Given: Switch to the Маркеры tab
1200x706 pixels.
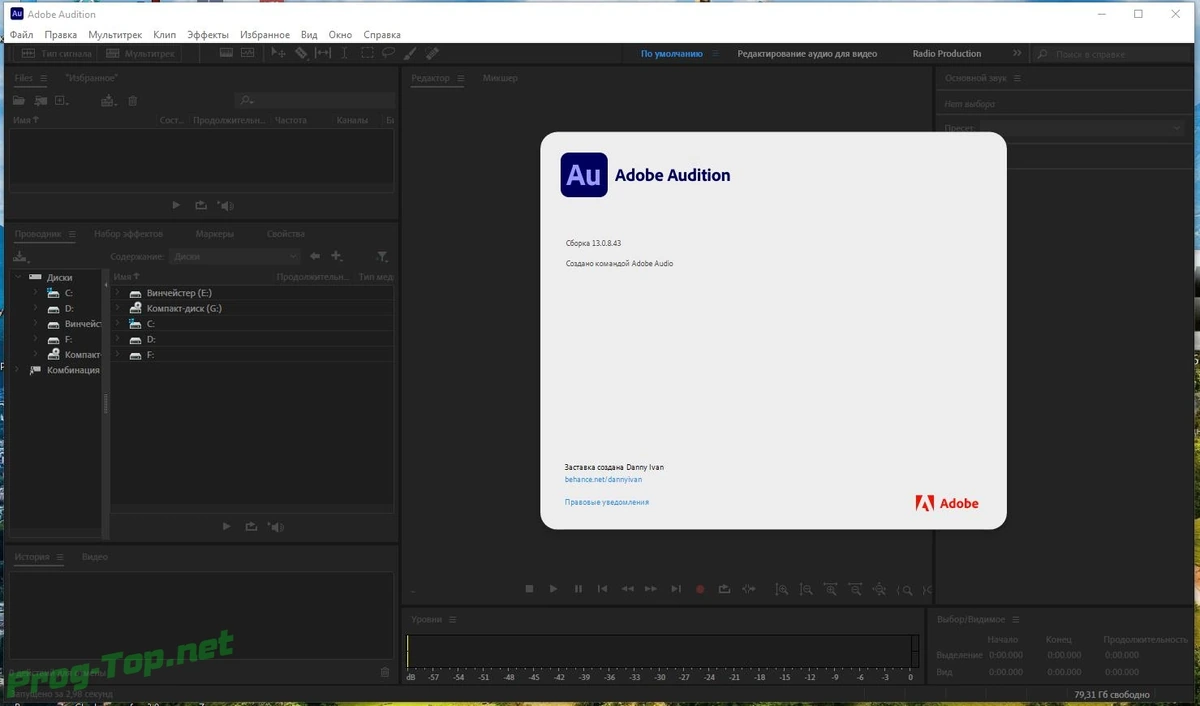Looking at the screenshot, I should pyautogui.click(x=215, y=234).
